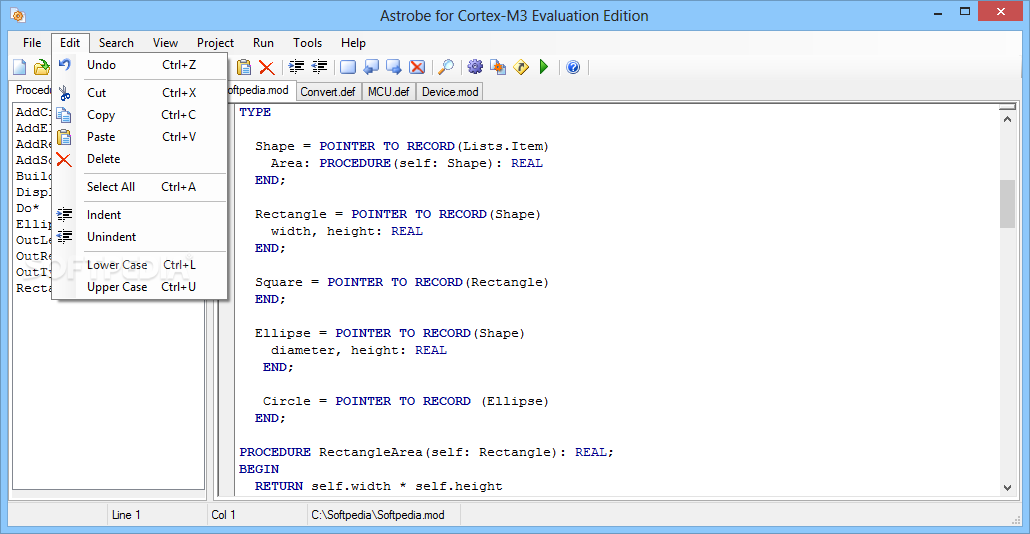Viewport: 1030px width, 534px height.
Task: Click the Indent toolbar icon
Action: [x=296, y=67]
